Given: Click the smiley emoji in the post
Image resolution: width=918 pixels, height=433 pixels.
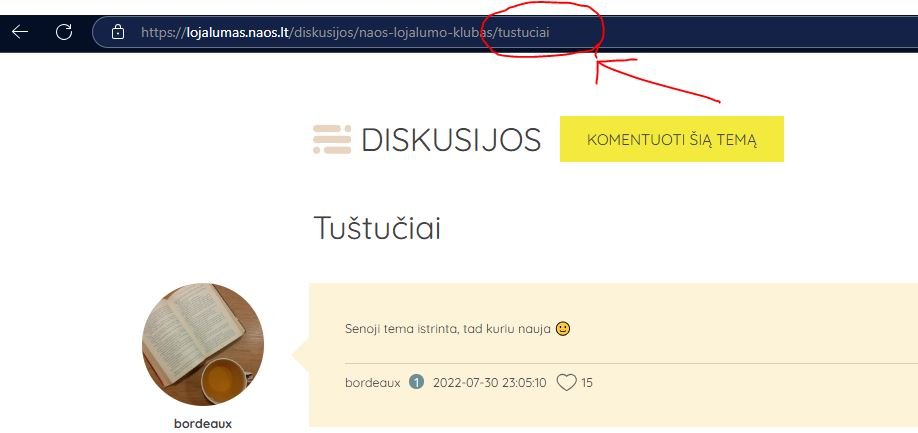Looking at the screenshot, I should (x=563, y=328).
